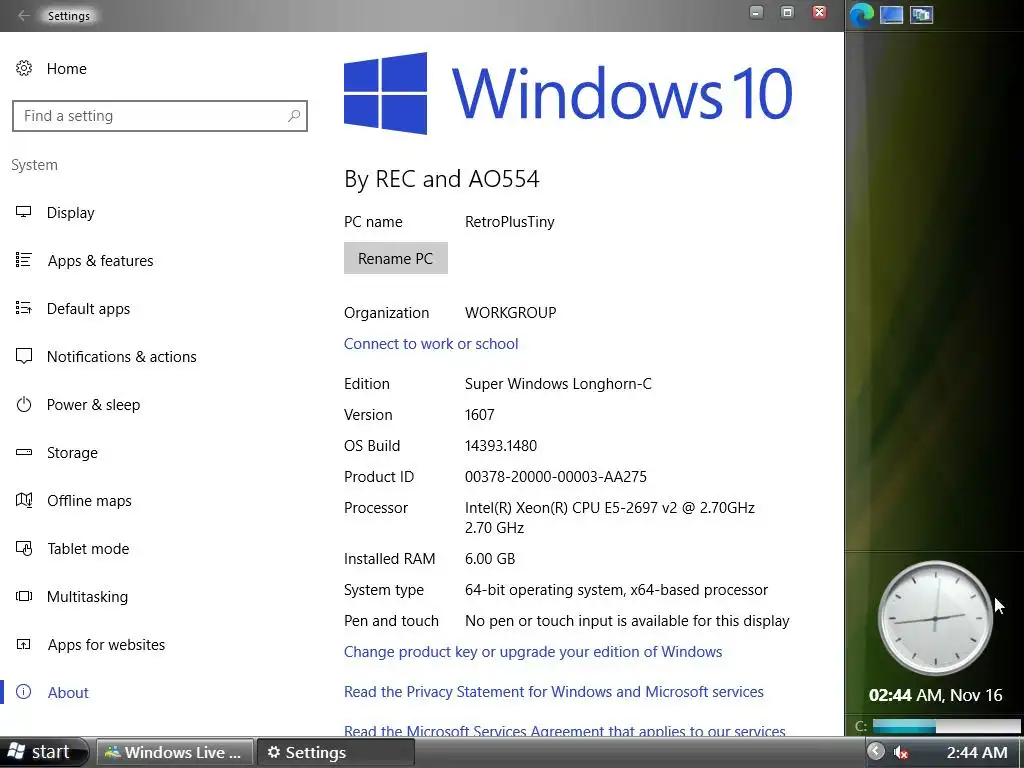1024x768 pixels.
Task: Click the switch windows icon at top
Action: click(921, 14)
